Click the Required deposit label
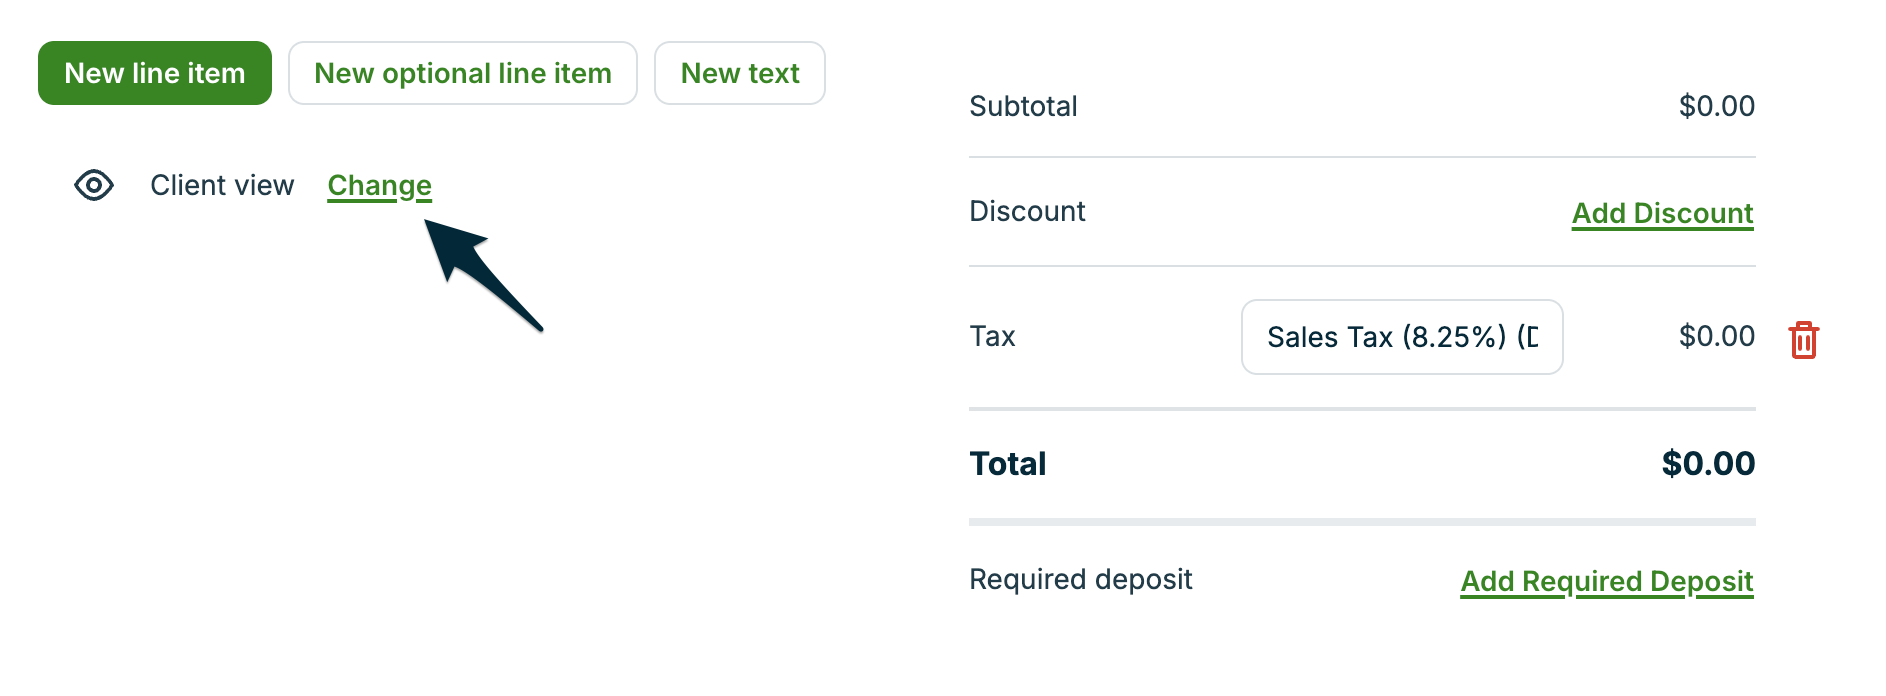 (1080, 579)
